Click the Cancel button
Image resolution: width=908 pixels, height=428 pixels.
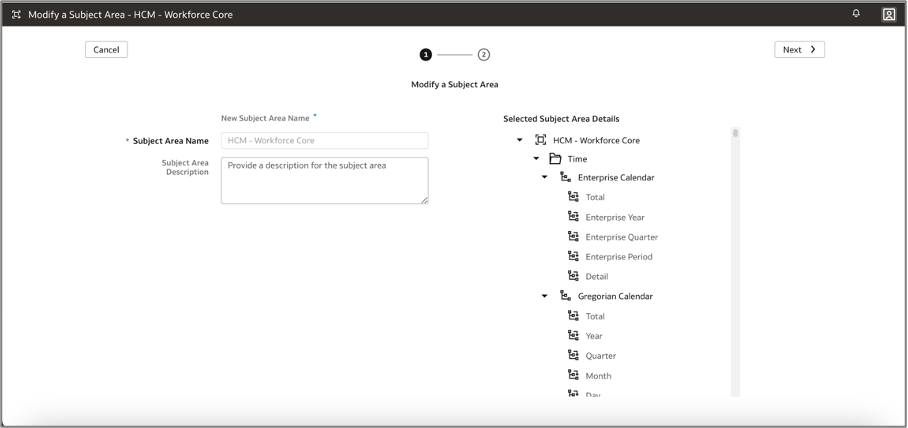coord(106,50)
